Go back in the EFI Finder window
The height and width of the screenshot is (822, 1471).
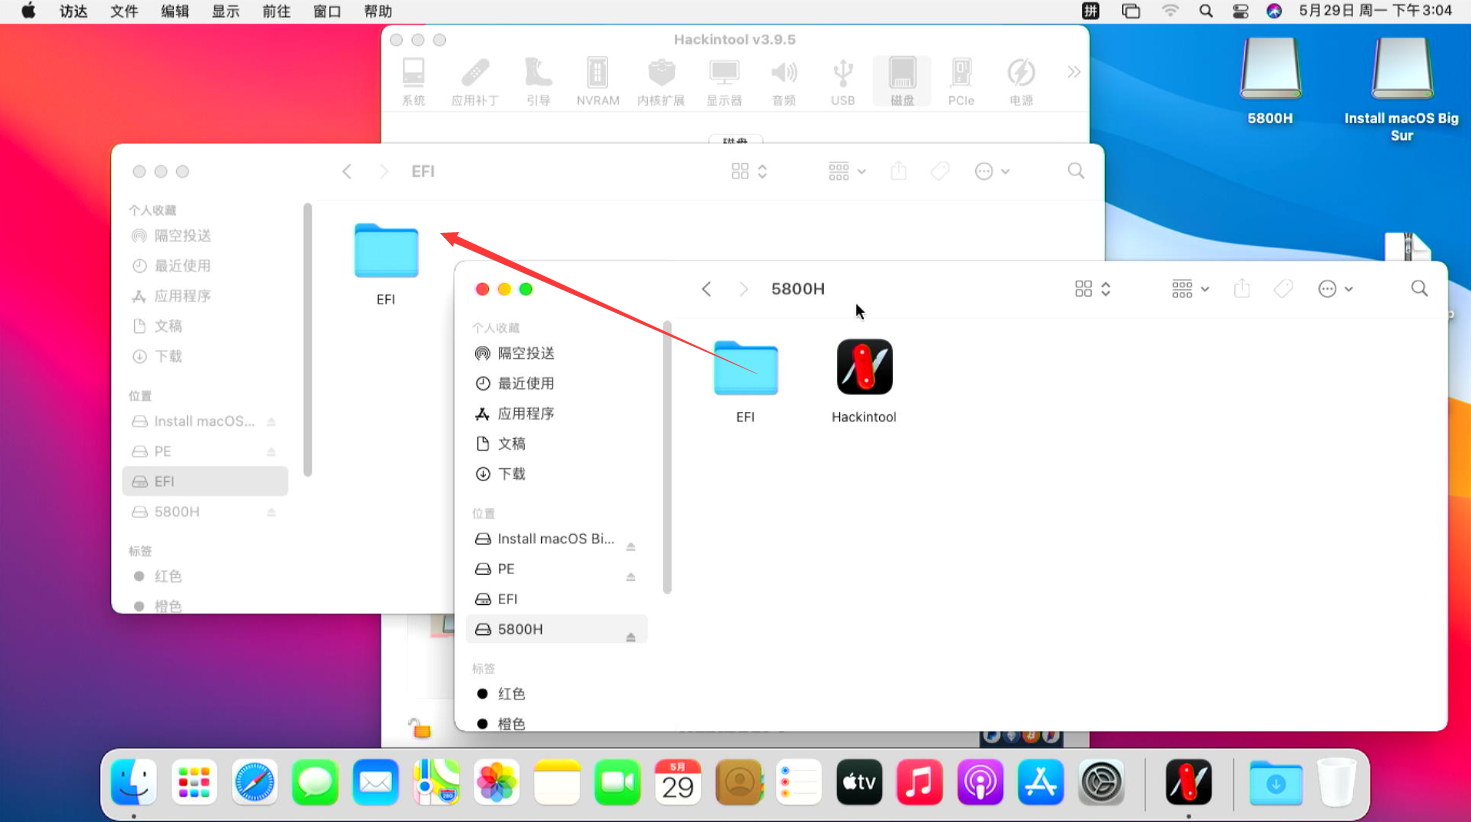pos(347,172)
